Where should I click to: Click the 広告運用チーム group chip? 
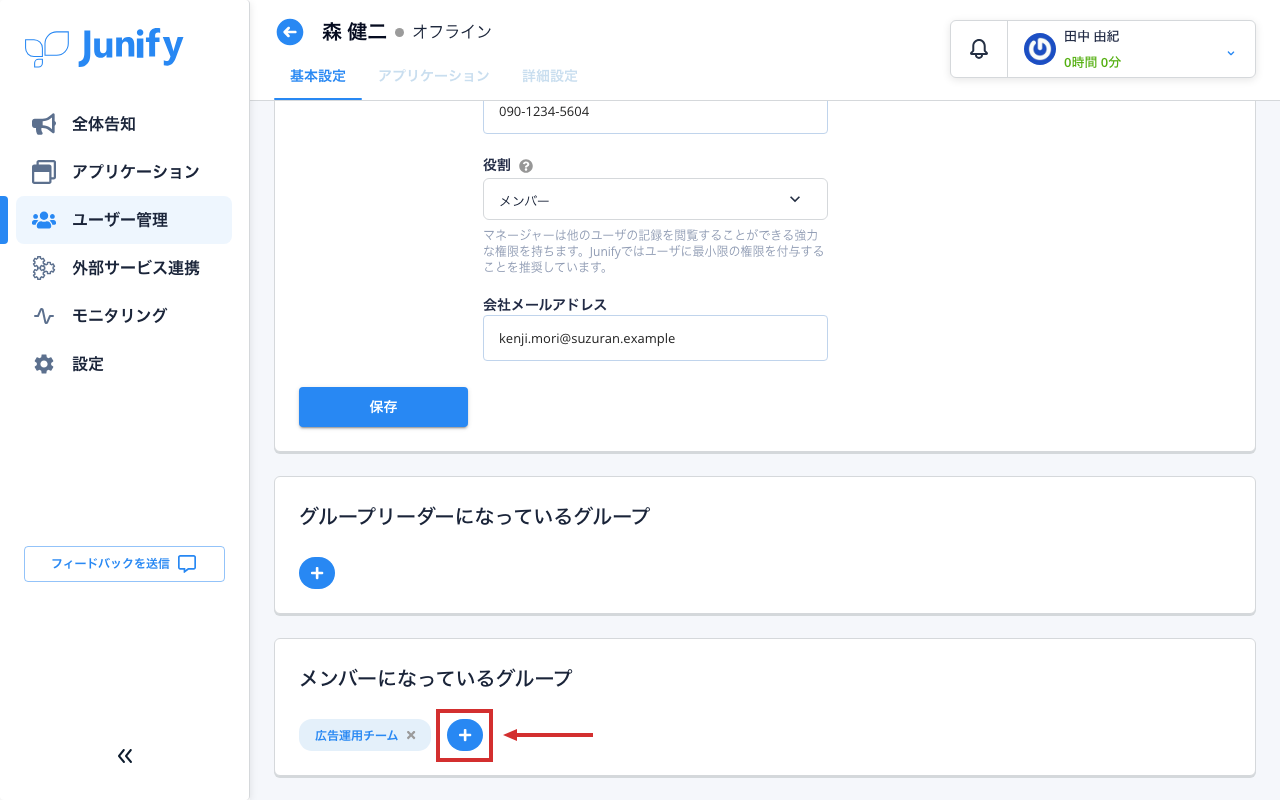point(365,735)
